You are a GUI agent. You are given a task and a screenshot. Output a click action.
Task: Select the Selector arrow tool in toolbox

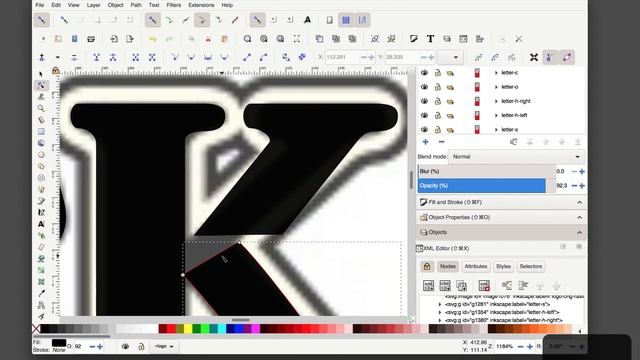coord(41,74)
